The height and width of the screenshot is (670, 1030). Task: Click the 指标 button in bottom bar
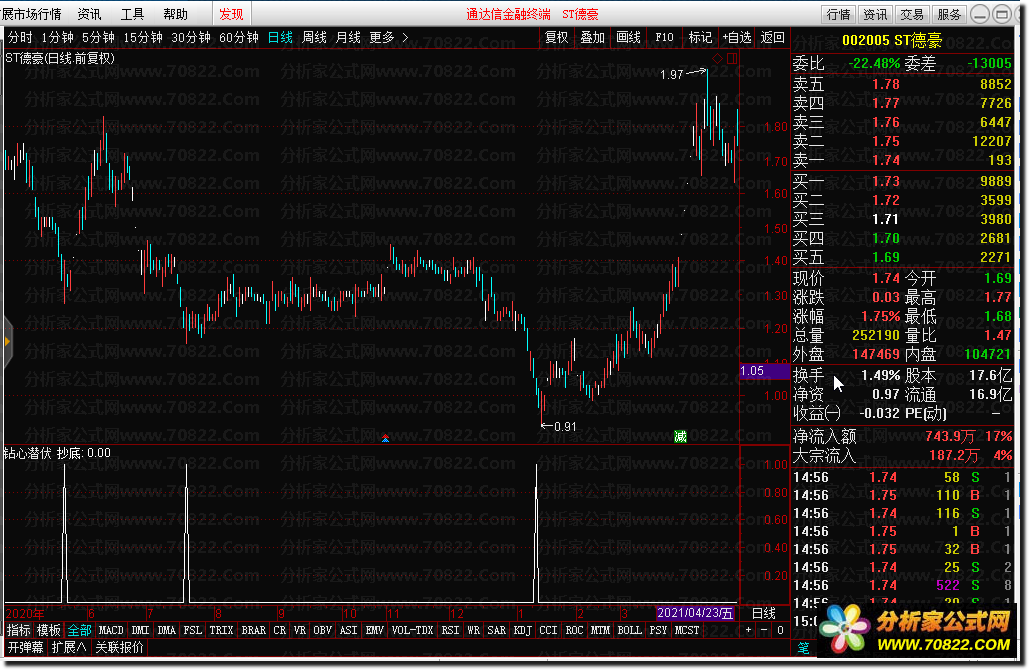click(18, 631)
